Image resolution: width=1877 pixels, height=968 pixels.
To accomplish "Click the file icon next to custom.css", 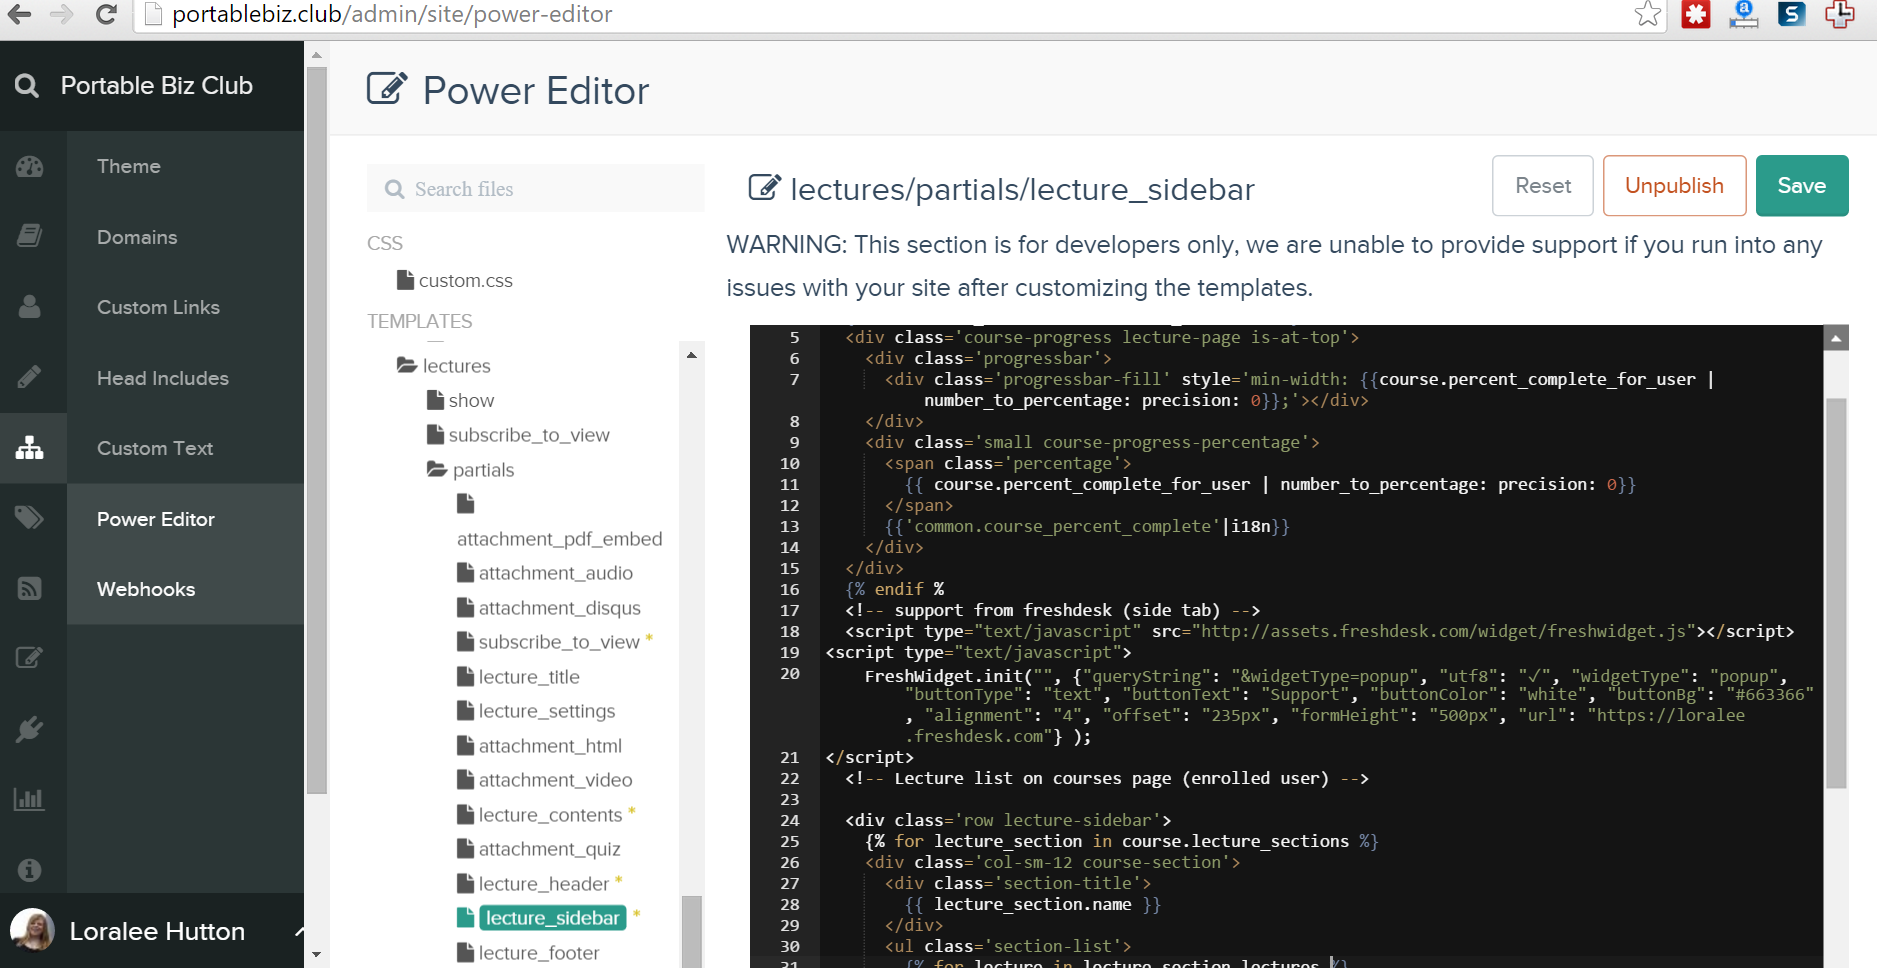I will 405,280.
